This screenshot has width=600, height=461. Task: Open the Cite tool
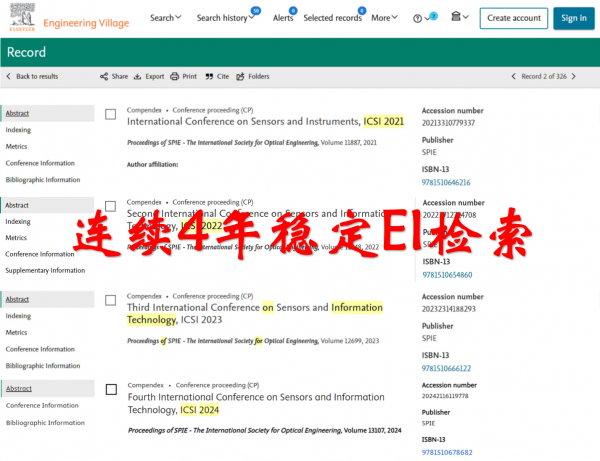216,76
